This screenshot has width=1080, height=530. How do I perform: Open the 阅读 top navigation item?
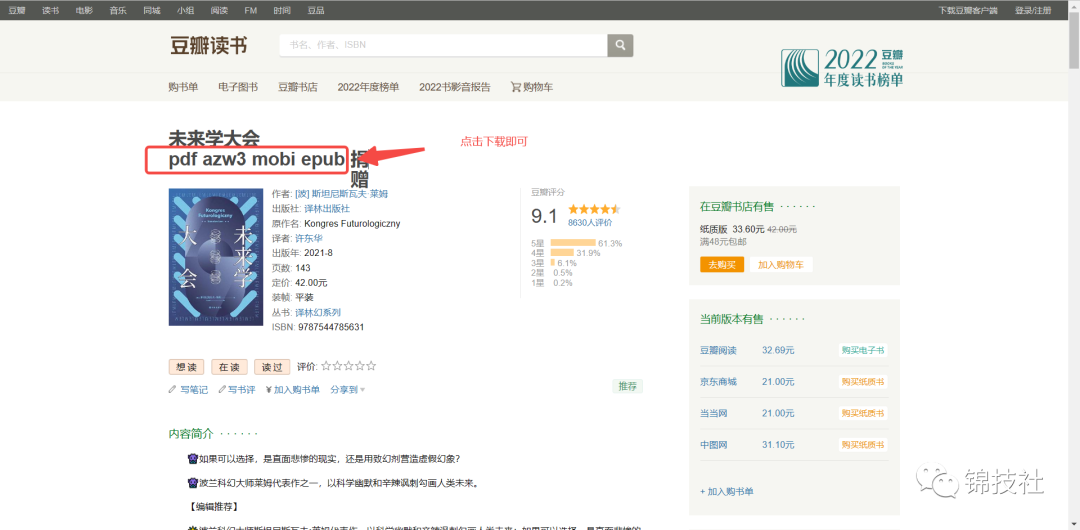tap(219, 10)
